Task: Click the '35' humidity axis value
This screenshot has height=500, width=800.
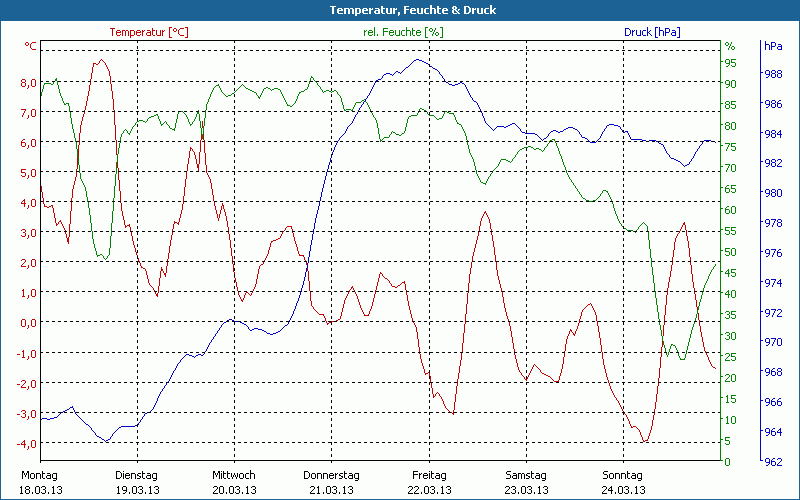Action: click(x=731, y=315)
